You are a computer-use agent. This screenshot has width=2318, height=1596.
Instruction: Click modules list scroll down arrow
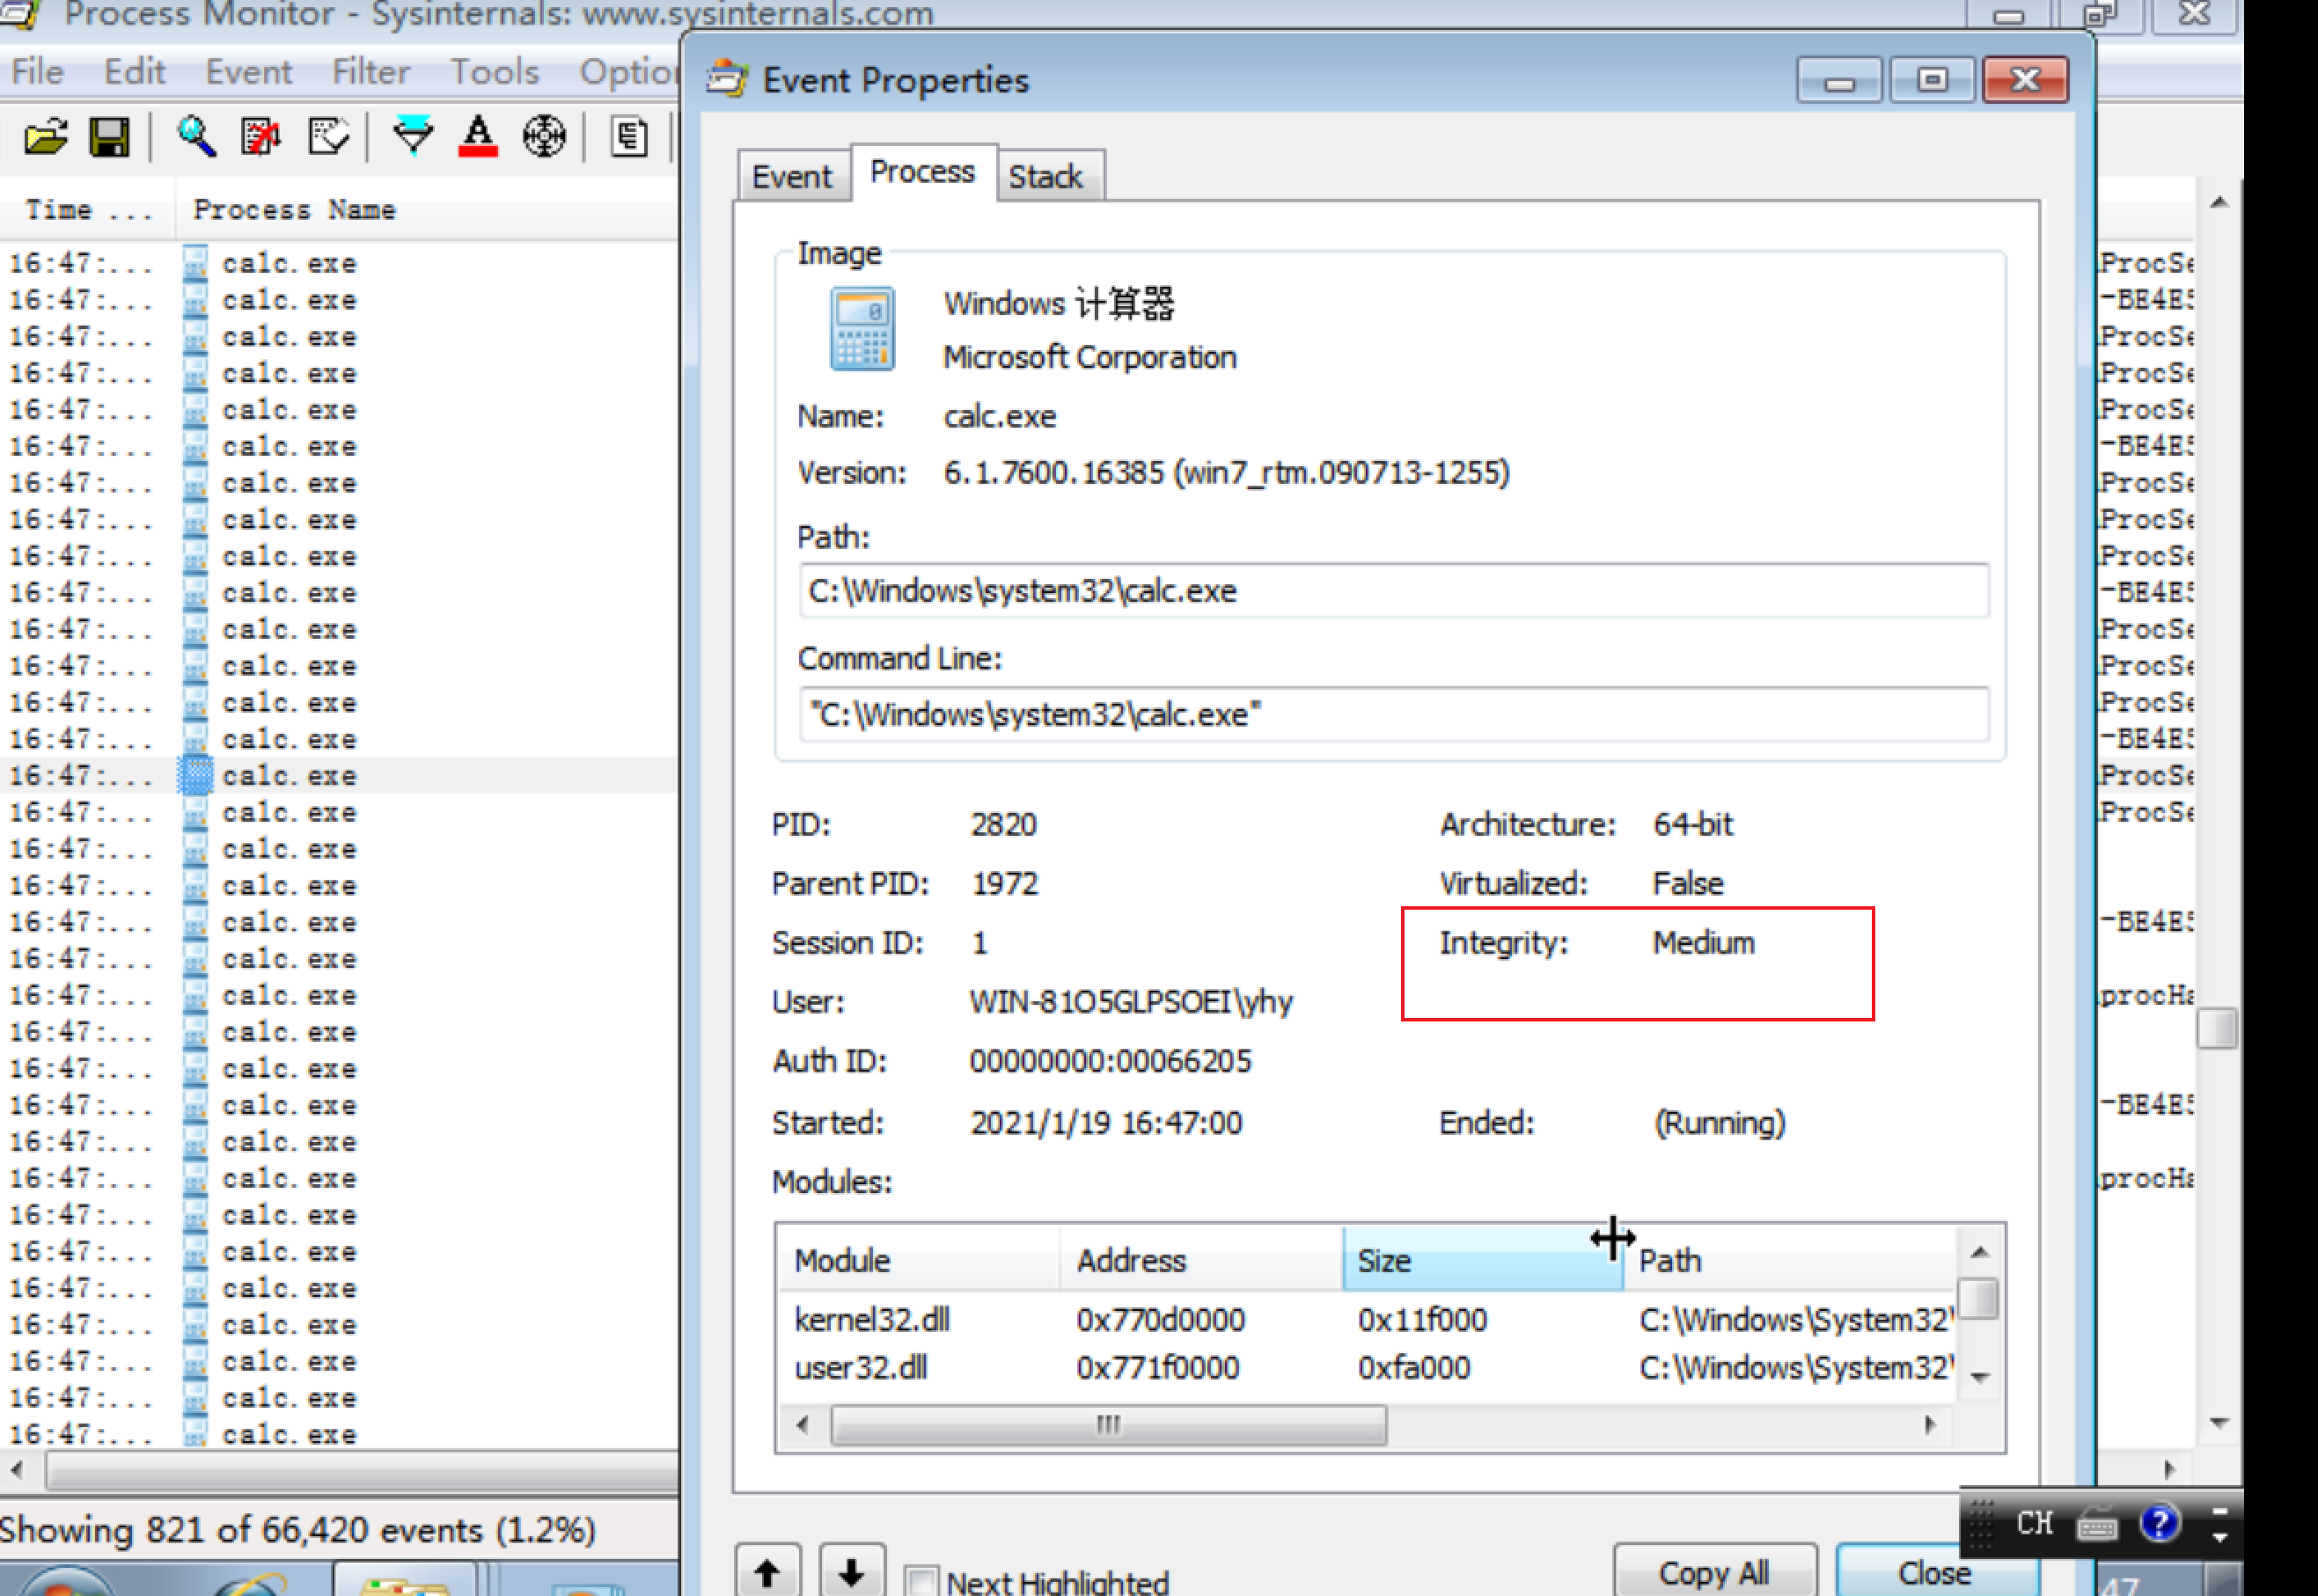click(x=1979, y=1377)
